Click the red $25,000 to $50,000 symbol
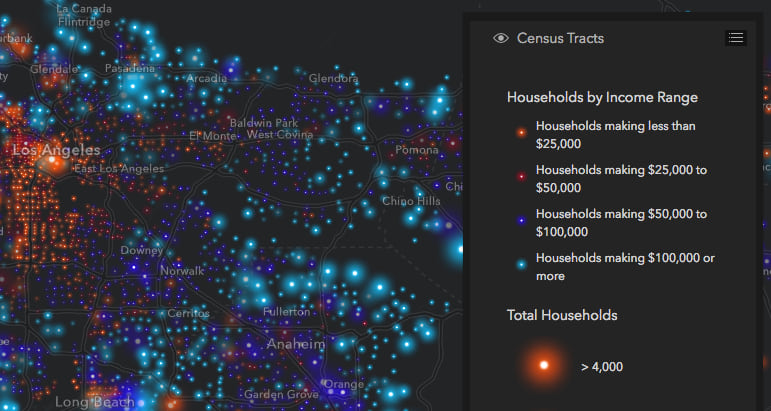This screenshot has width=771, height=411. pyautogui.click(x=520, y=178)
